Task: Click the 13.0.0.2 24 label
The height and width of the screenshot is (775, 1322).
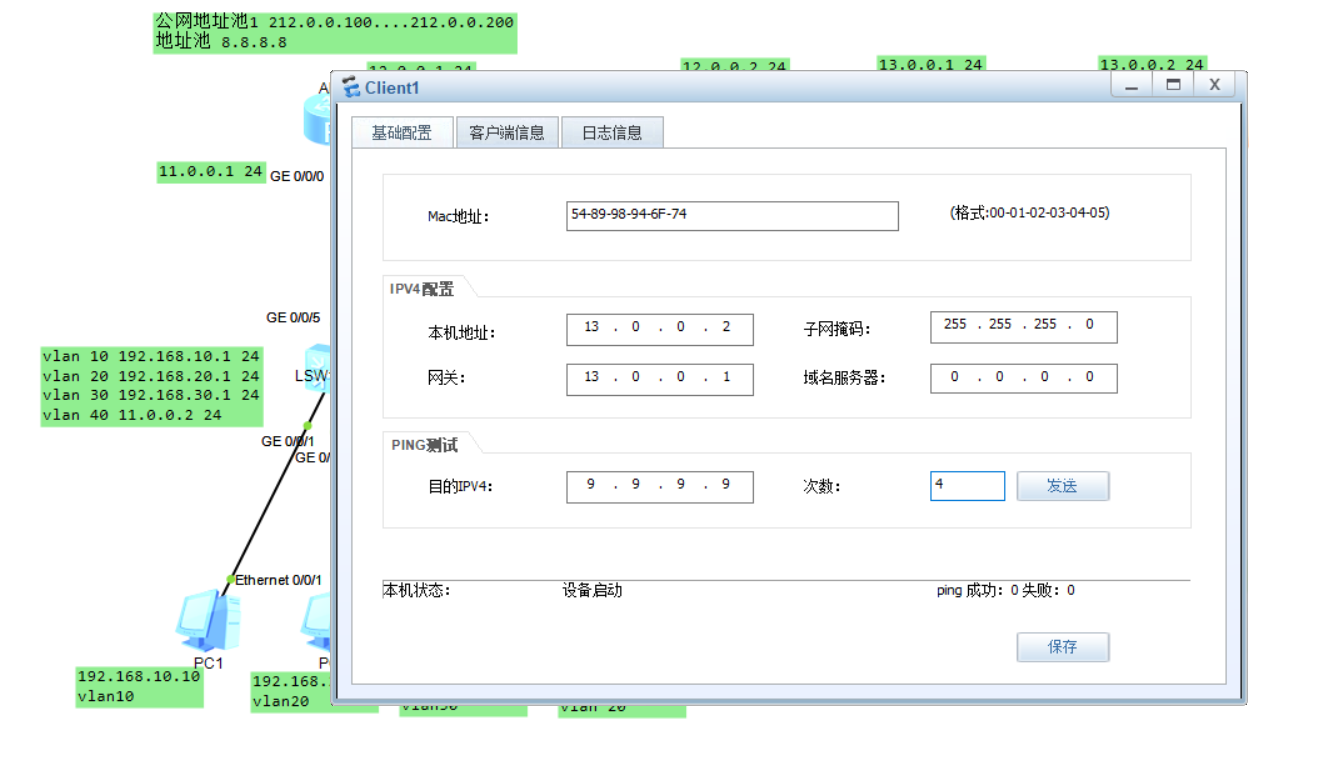Action: [x=1152, y=64]
